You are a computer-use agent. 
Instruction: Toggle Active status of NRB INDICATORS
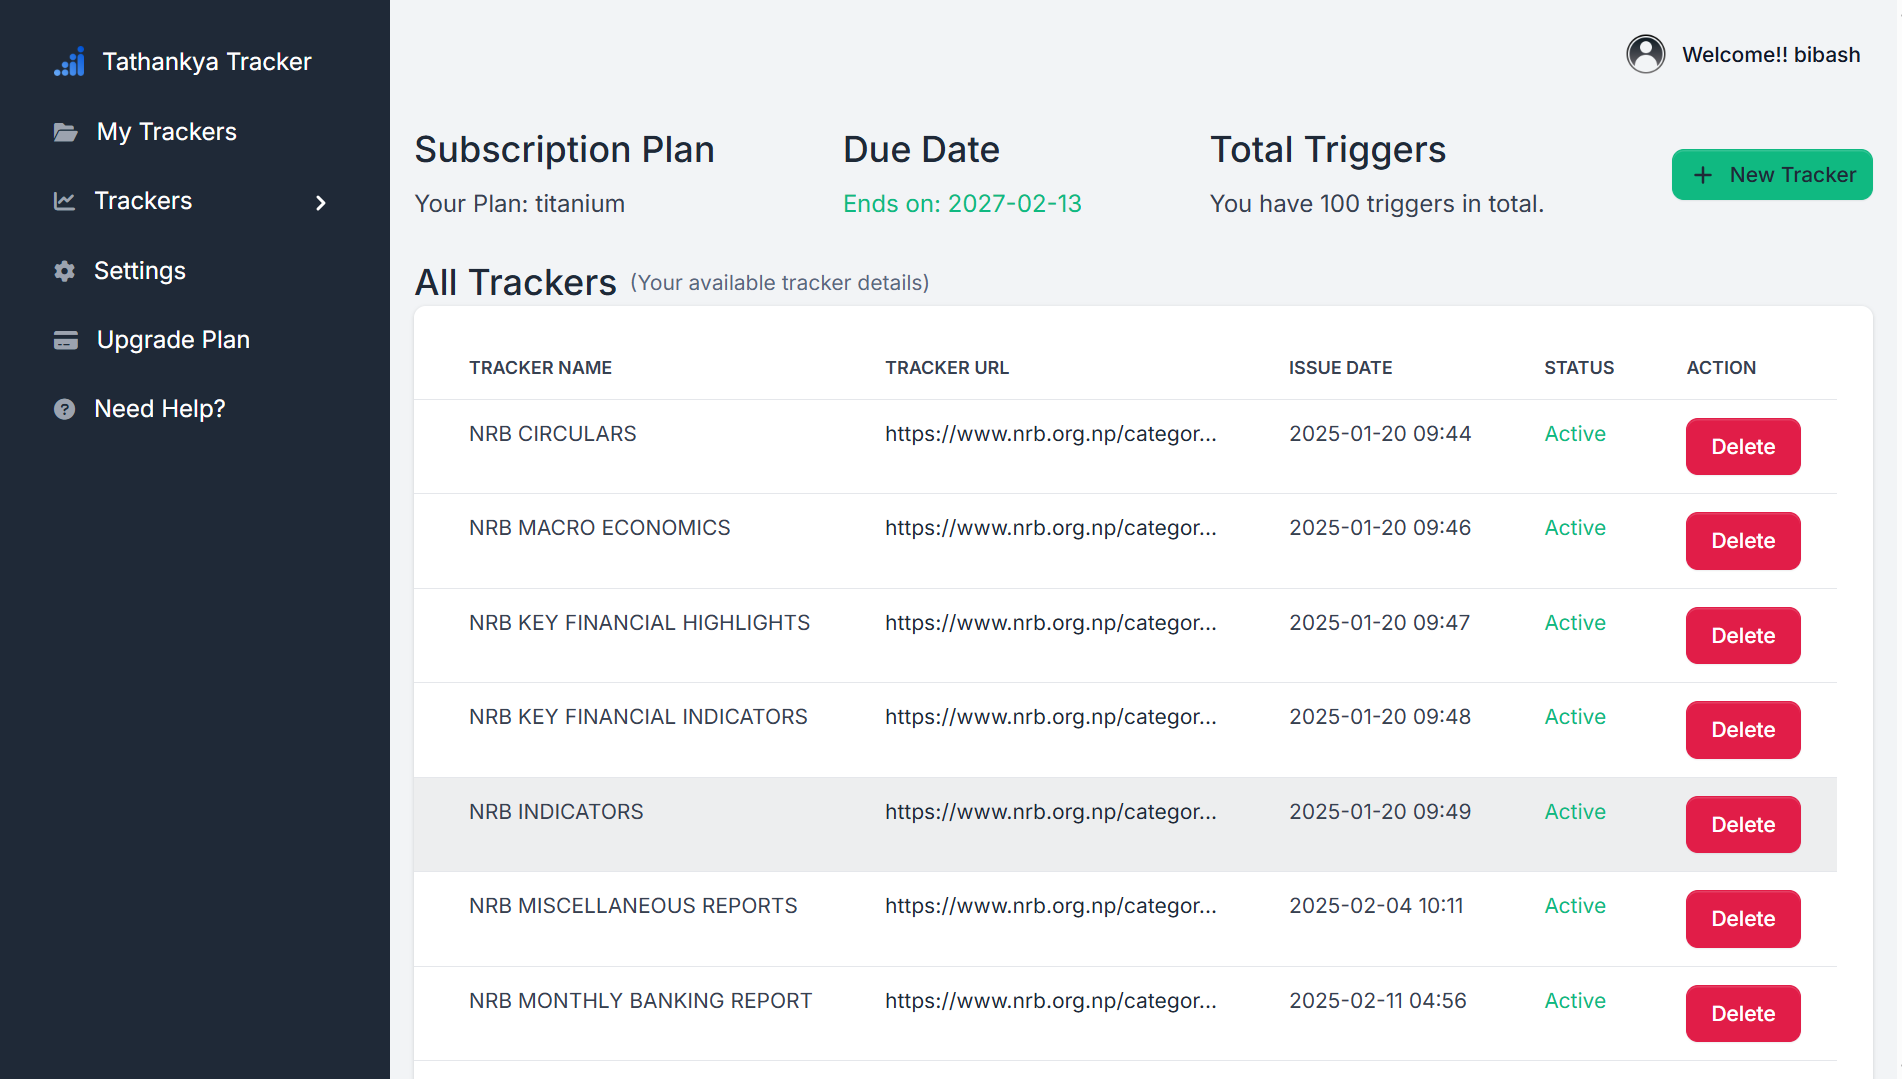click(x=1575, y=811)
